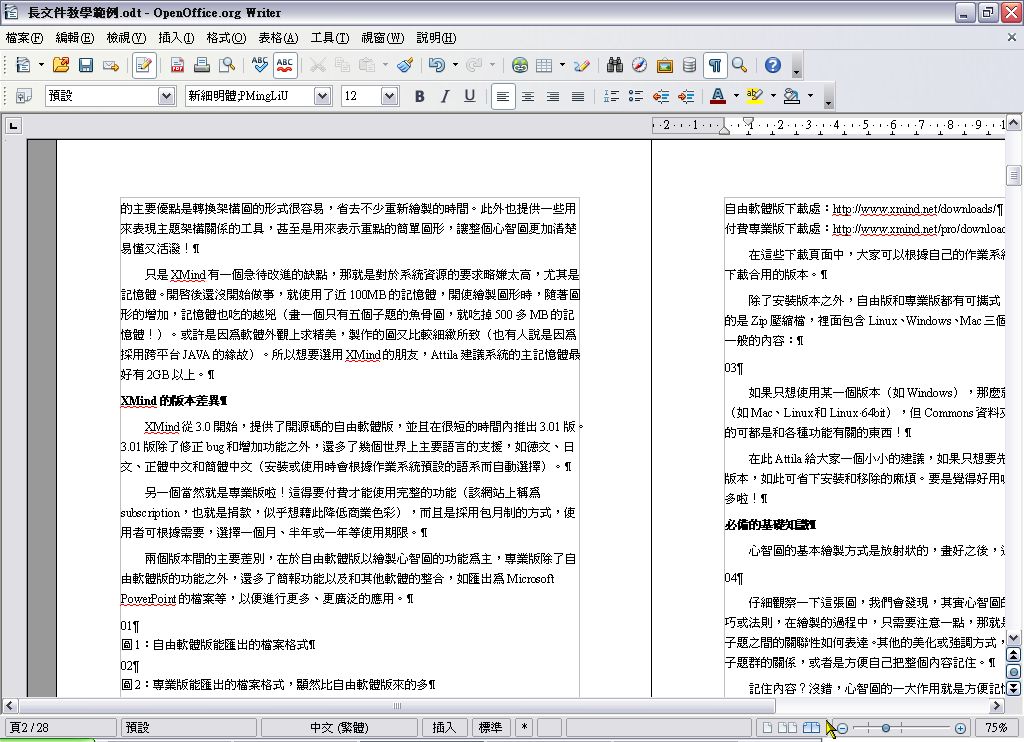
Task: Toggle Edit File mode icon
Action: 144,65
